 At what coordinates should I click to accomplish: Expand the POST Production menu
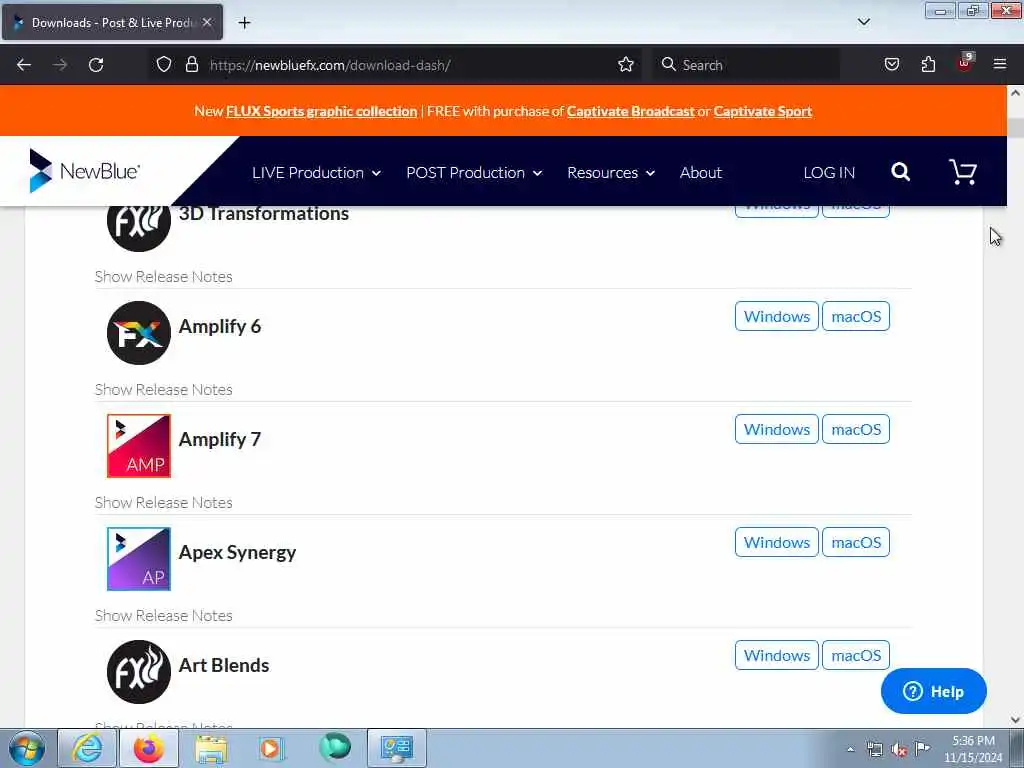[474, 172]
